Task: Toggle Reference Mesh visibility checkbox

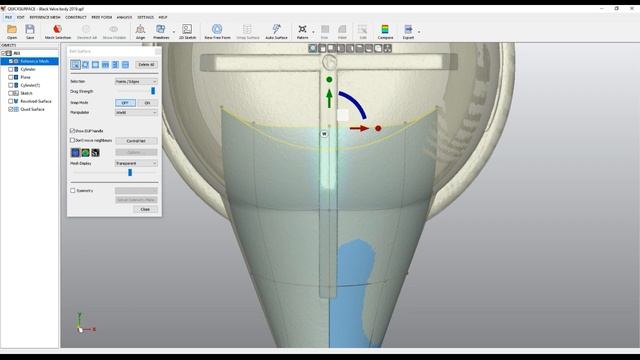Action: tap(11, 61)
